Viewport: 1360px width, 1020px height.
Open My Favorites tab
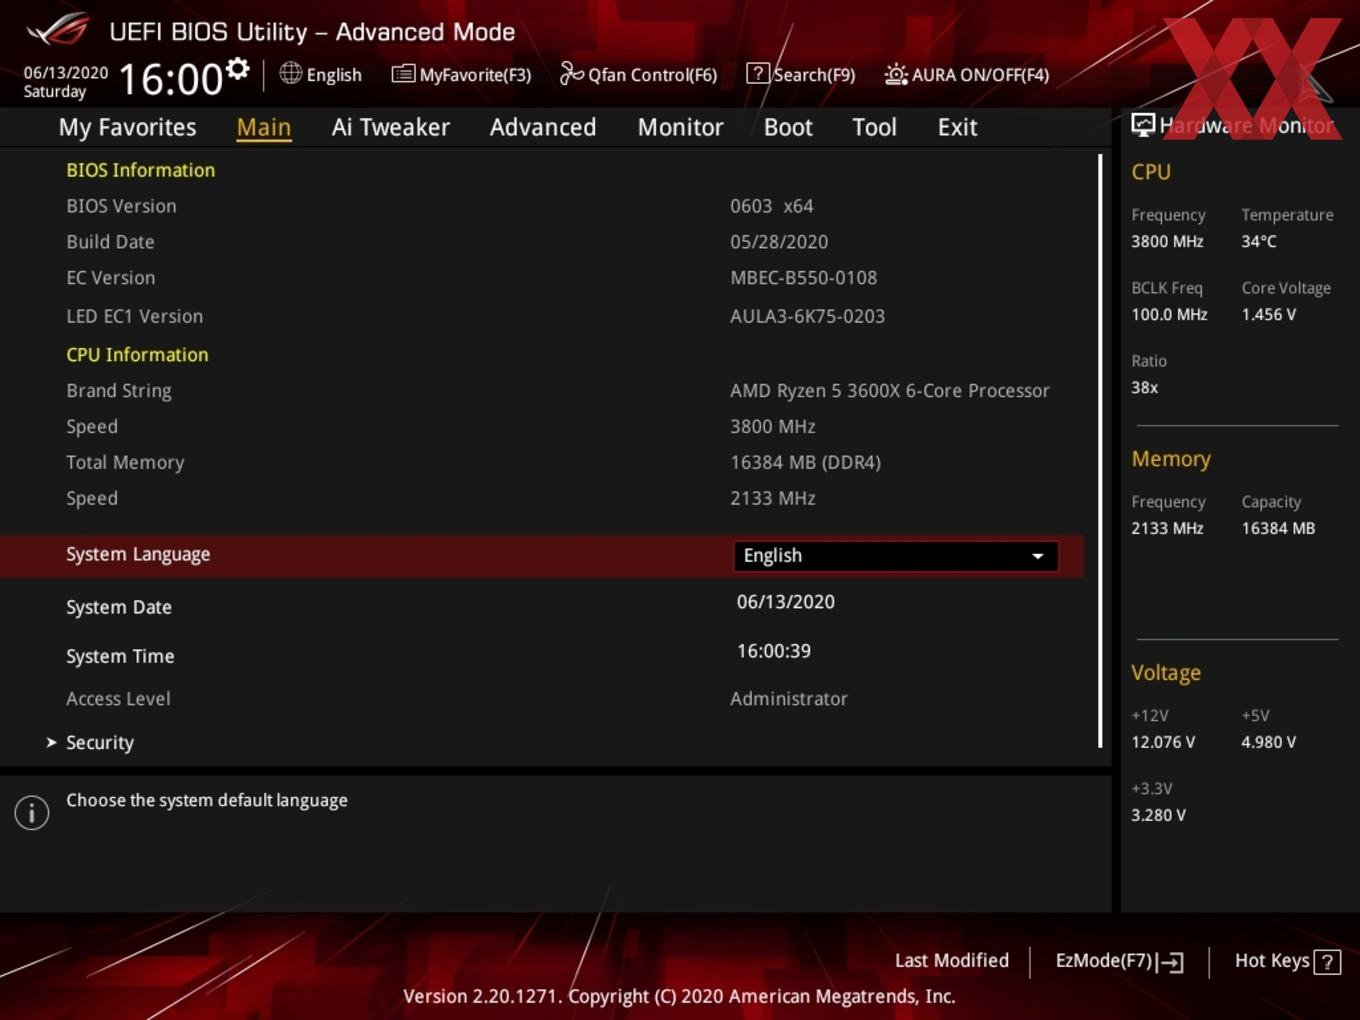[127, 127]
